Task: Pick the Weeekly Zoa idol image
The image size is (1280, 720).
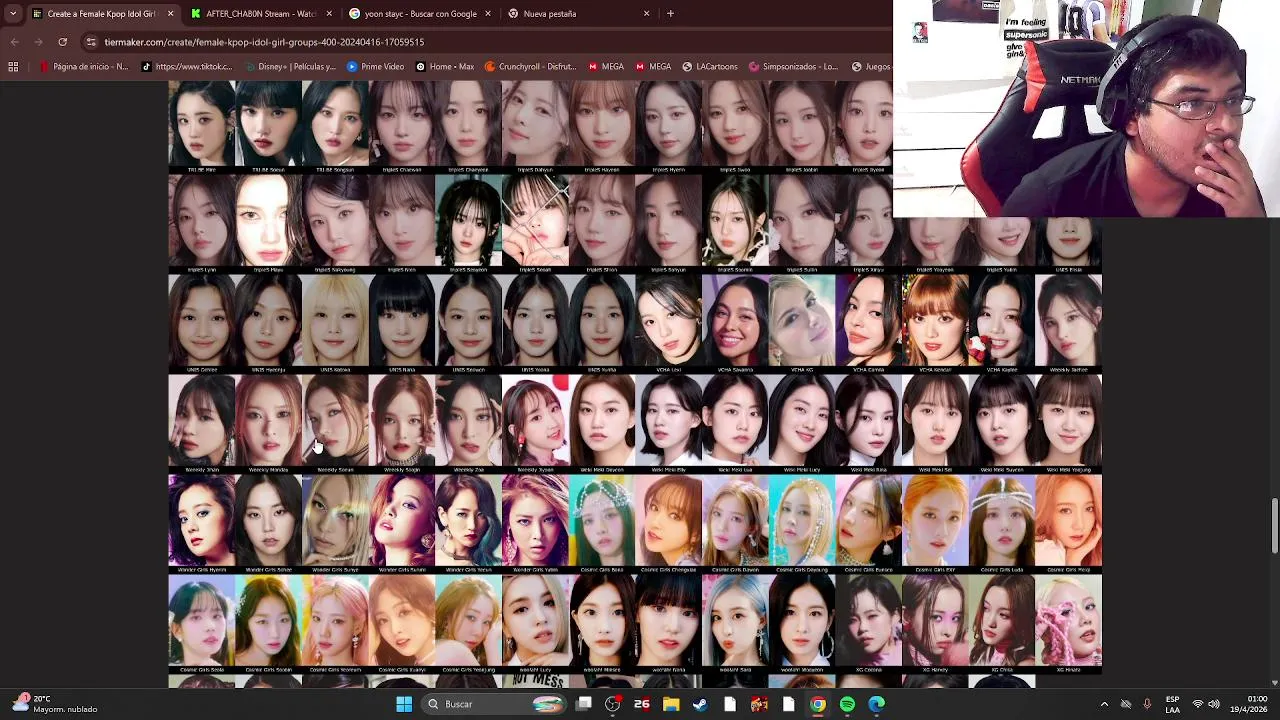Action: tap(468, 424)
